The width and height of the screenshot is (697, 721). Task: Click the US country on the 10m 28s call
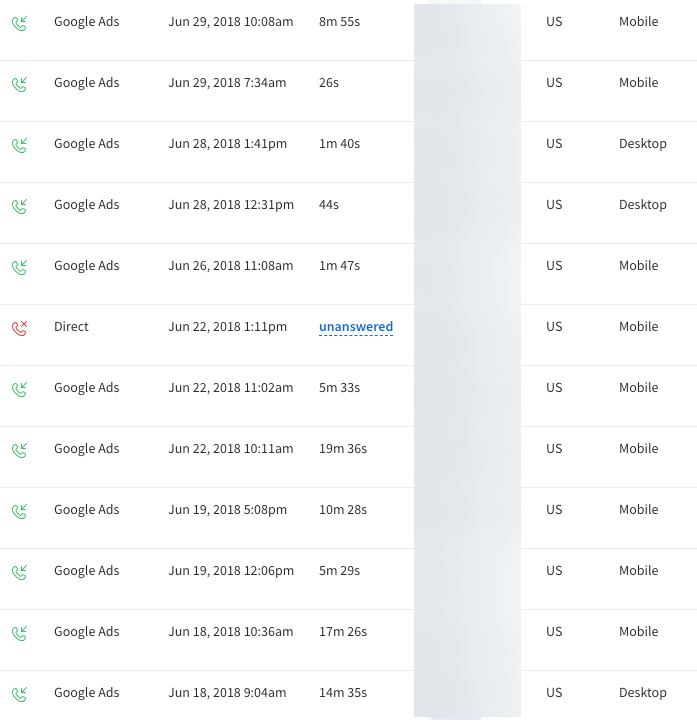[x=554, y=510]
